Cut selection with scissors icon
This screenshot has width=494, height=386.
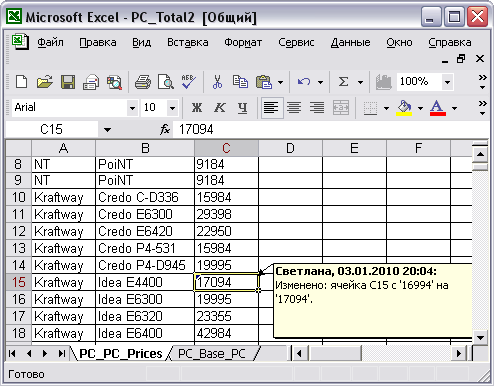click(217, 82)
